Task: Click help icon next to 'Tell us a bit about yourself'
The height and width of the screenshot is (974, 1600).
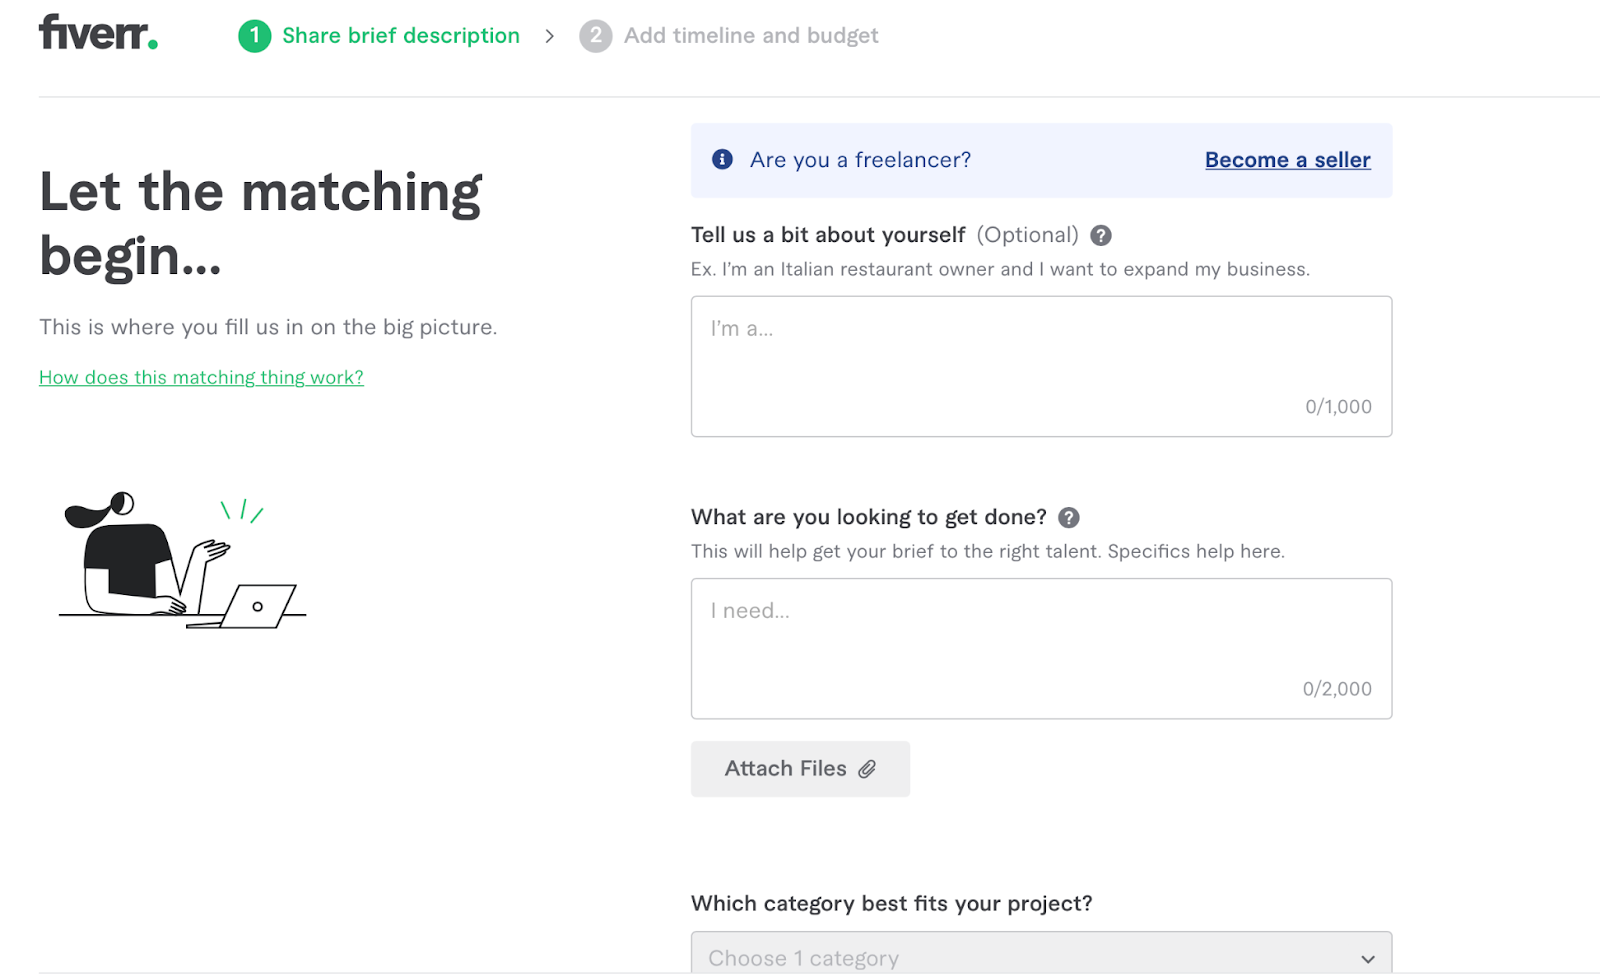Action: (x=1101, y=236)
